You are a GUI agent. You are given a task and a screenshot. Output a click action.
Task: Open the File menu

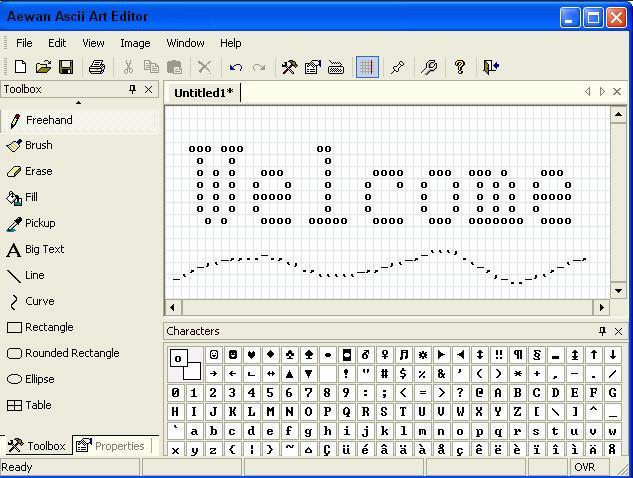tap(24, 43)
